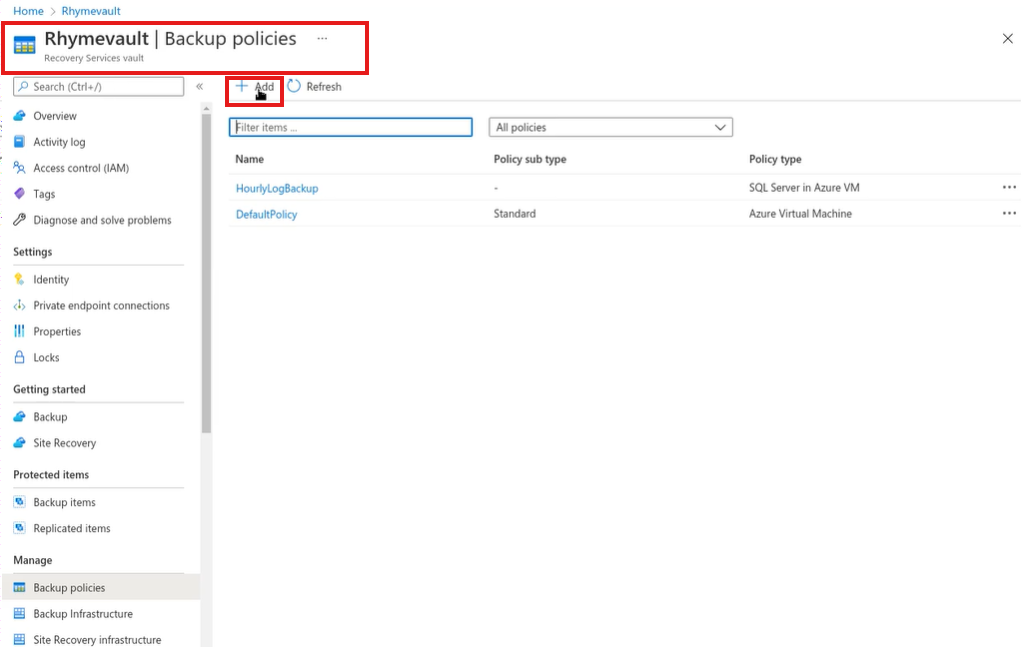Open the All policies dropdown
Image resolution: width=1033 pixels, height=647 pixels.
coord(611,127)
